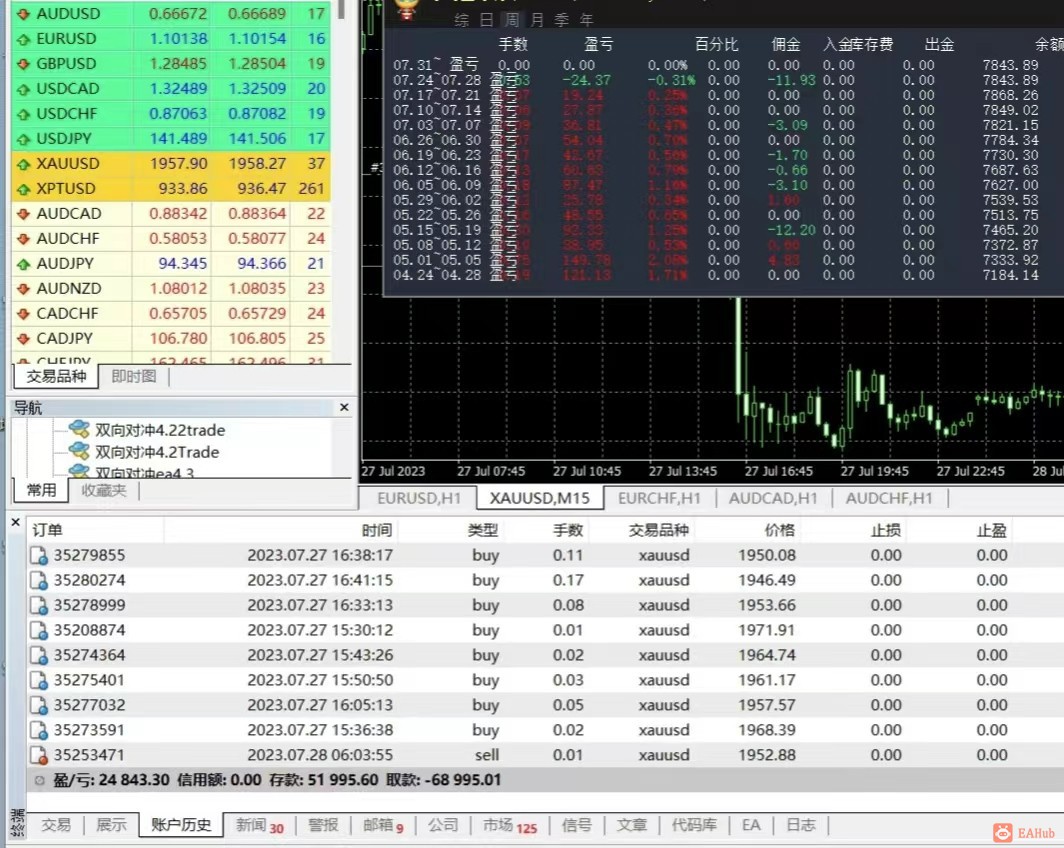Click the order icon for 35277032
This screenshot has width=1064, height=848.
(x=39, y=706)
